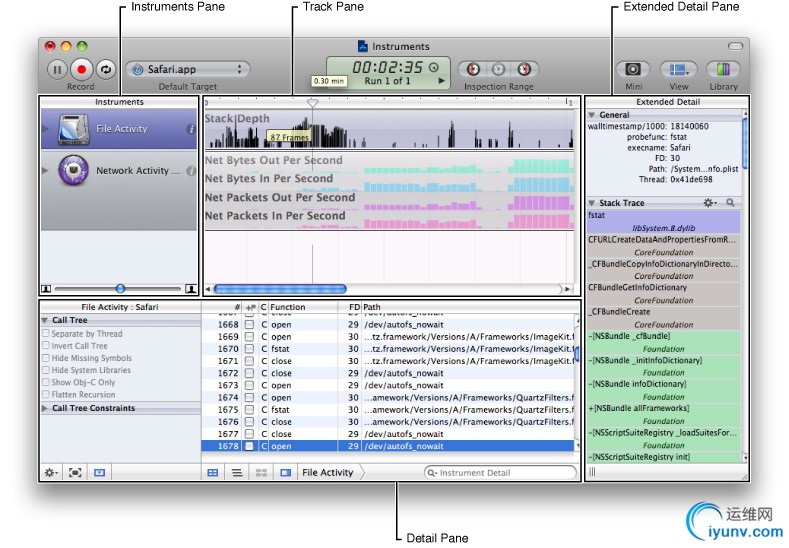Select -[NSBundle infoDictionary] stack frame
Viewport: 789px width, 548px height.
coord(664,390)
